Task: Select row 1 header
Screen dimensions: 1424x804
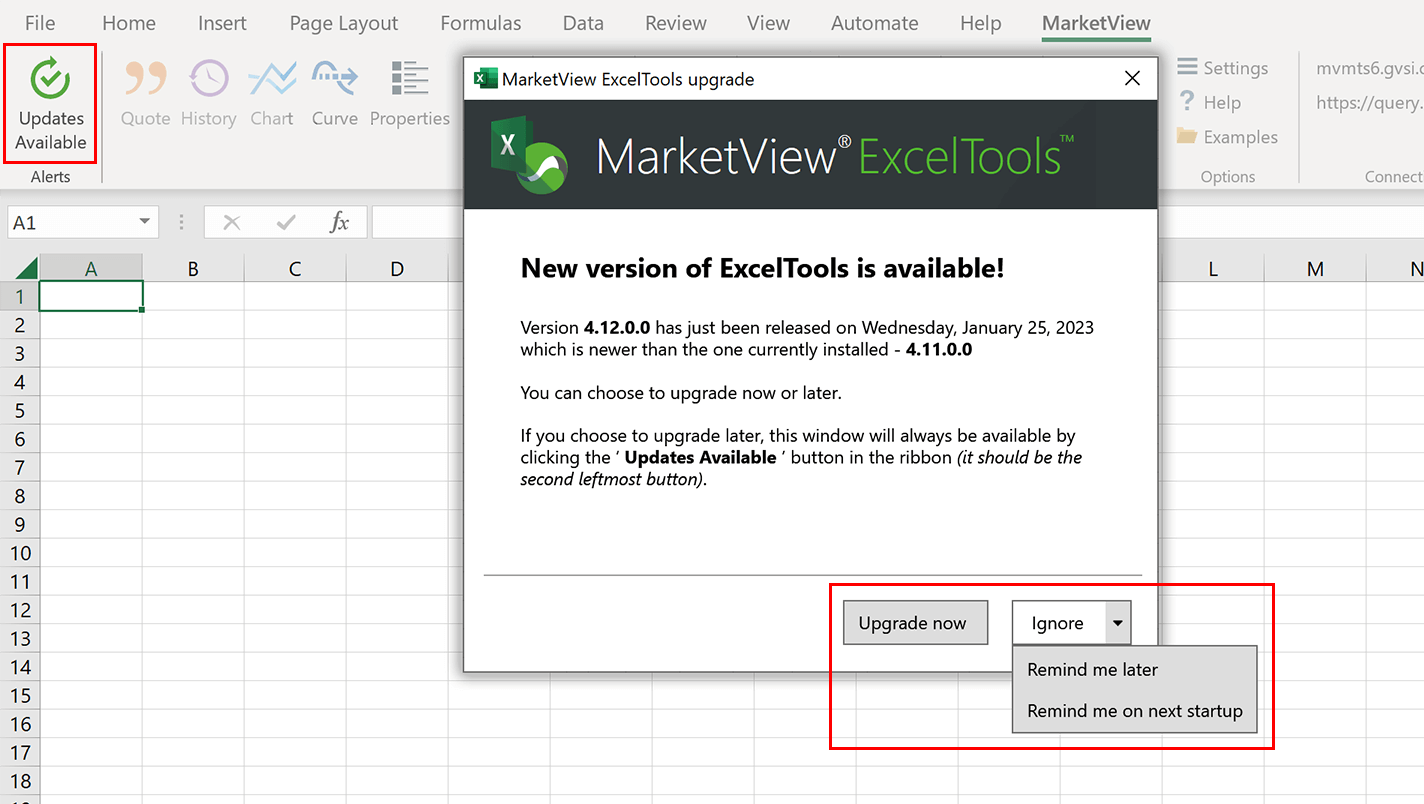Action: click(x=19, y=296)
